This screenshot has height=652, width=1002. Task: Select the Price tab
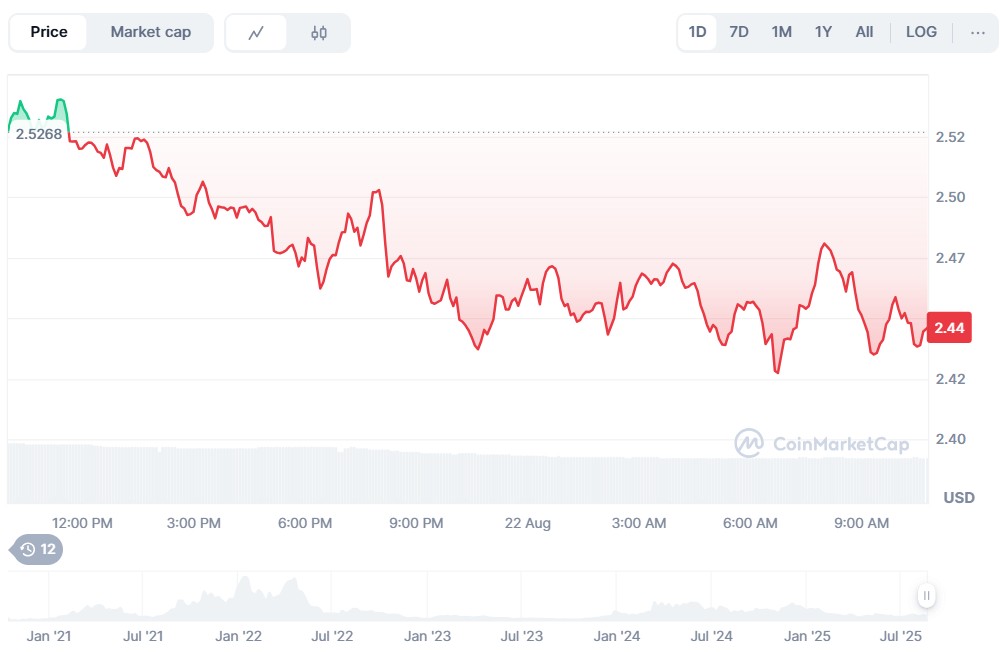pyautogui.click(x=49, y=32)
